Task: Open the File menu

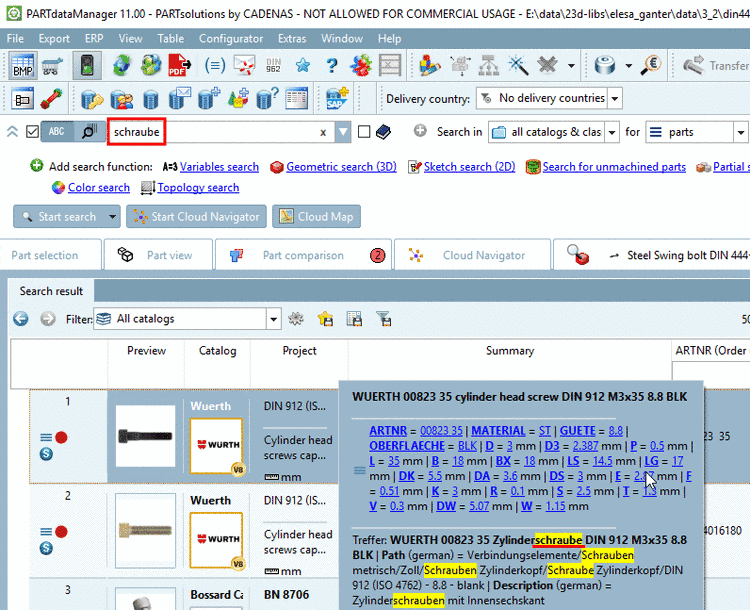Action: [15, 38]
